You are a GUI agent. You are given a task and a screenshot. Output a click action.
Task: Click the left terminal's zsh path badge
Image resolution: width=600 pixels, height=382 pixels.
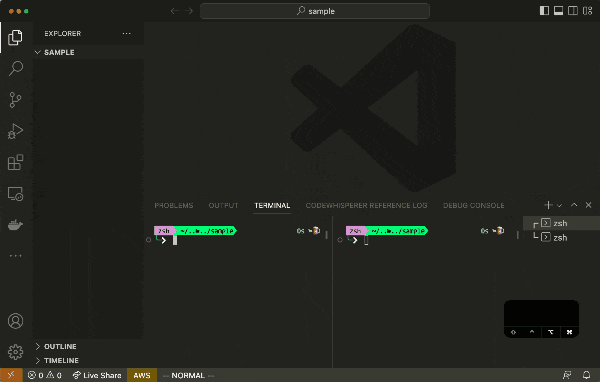click(196, 230)
